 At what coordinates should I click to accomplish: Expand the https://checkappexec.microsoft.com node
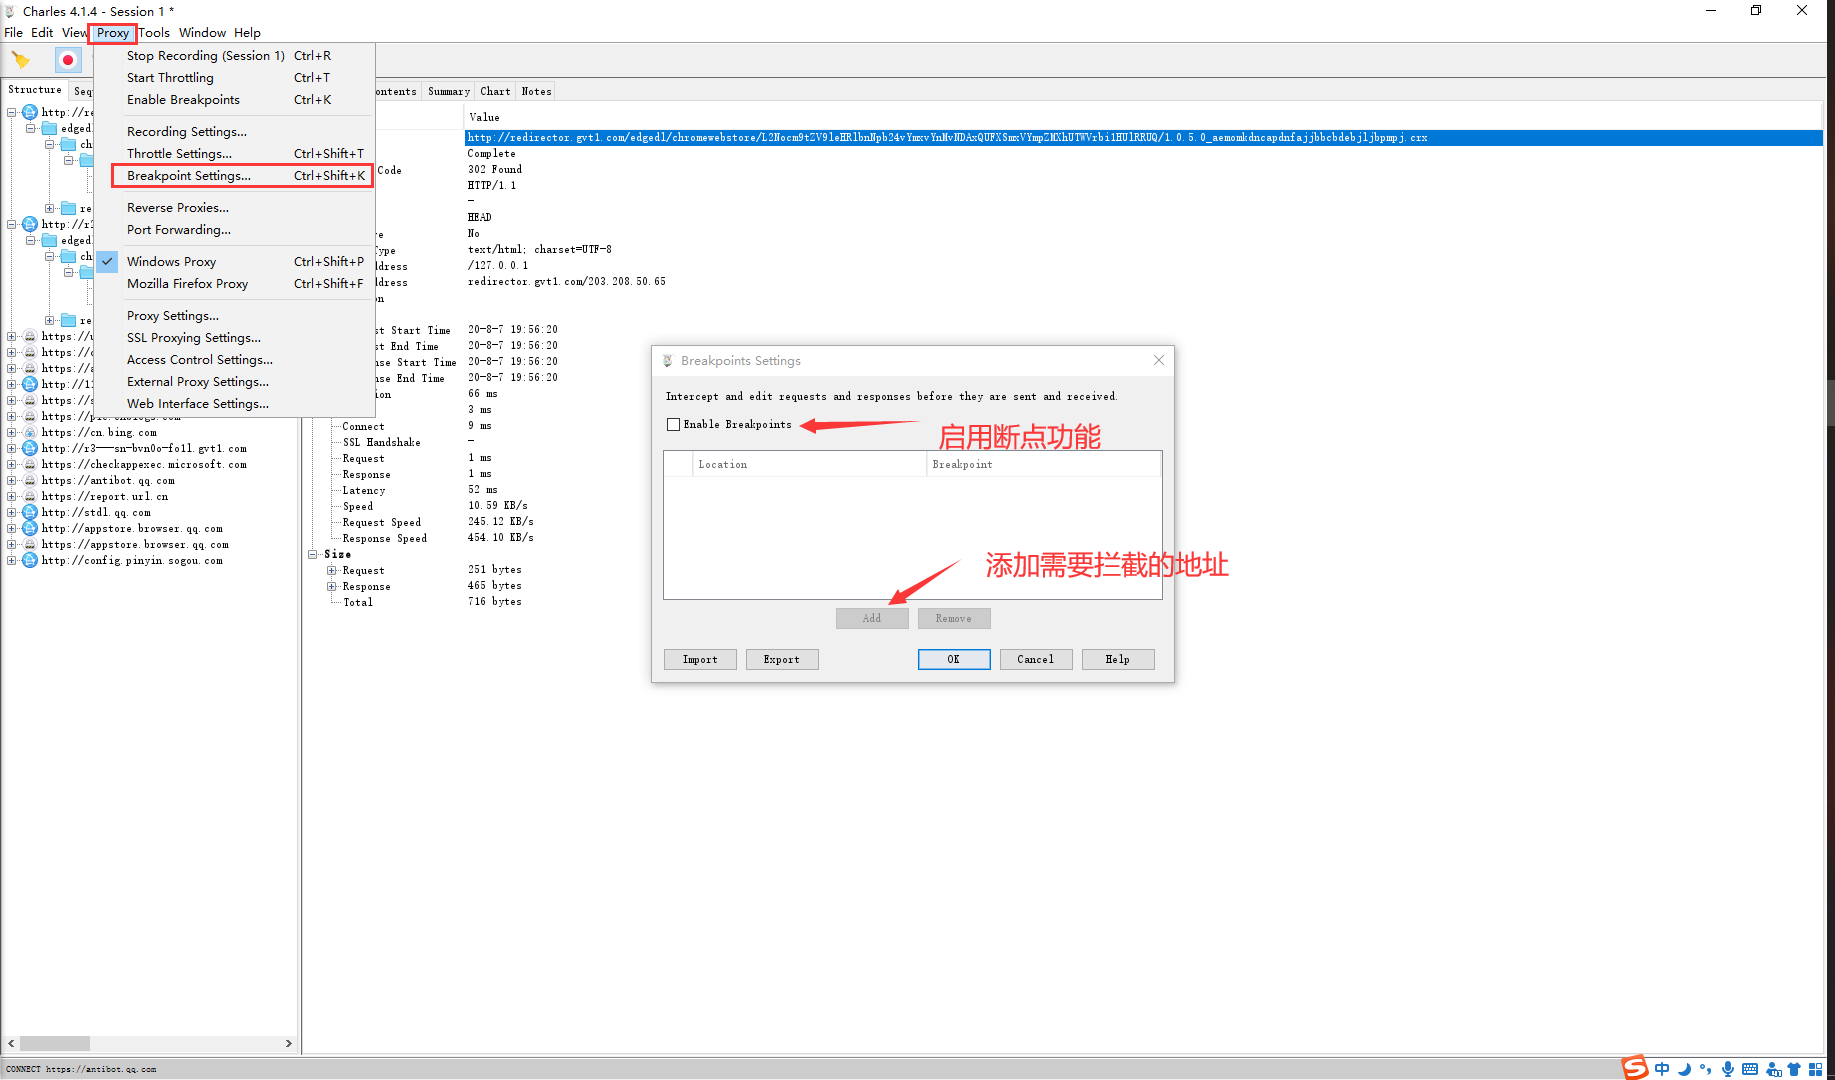click(x=12, y=465)
